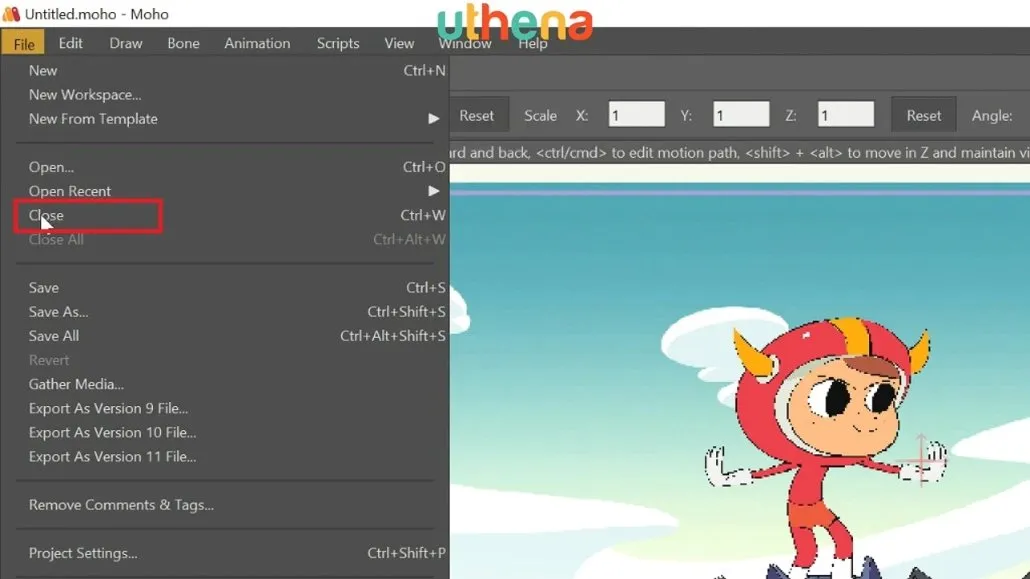1030x579 pixels.
Task: Click the Scale Y input field
Action: (x=741, y=115)
